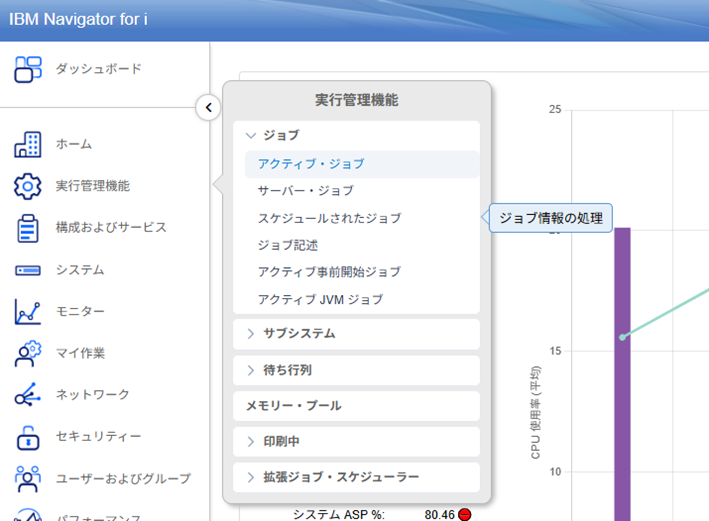Open ユーザーおよびグループ sidebar label
Screen dimensions: 709x521
[x=123, y=478]
